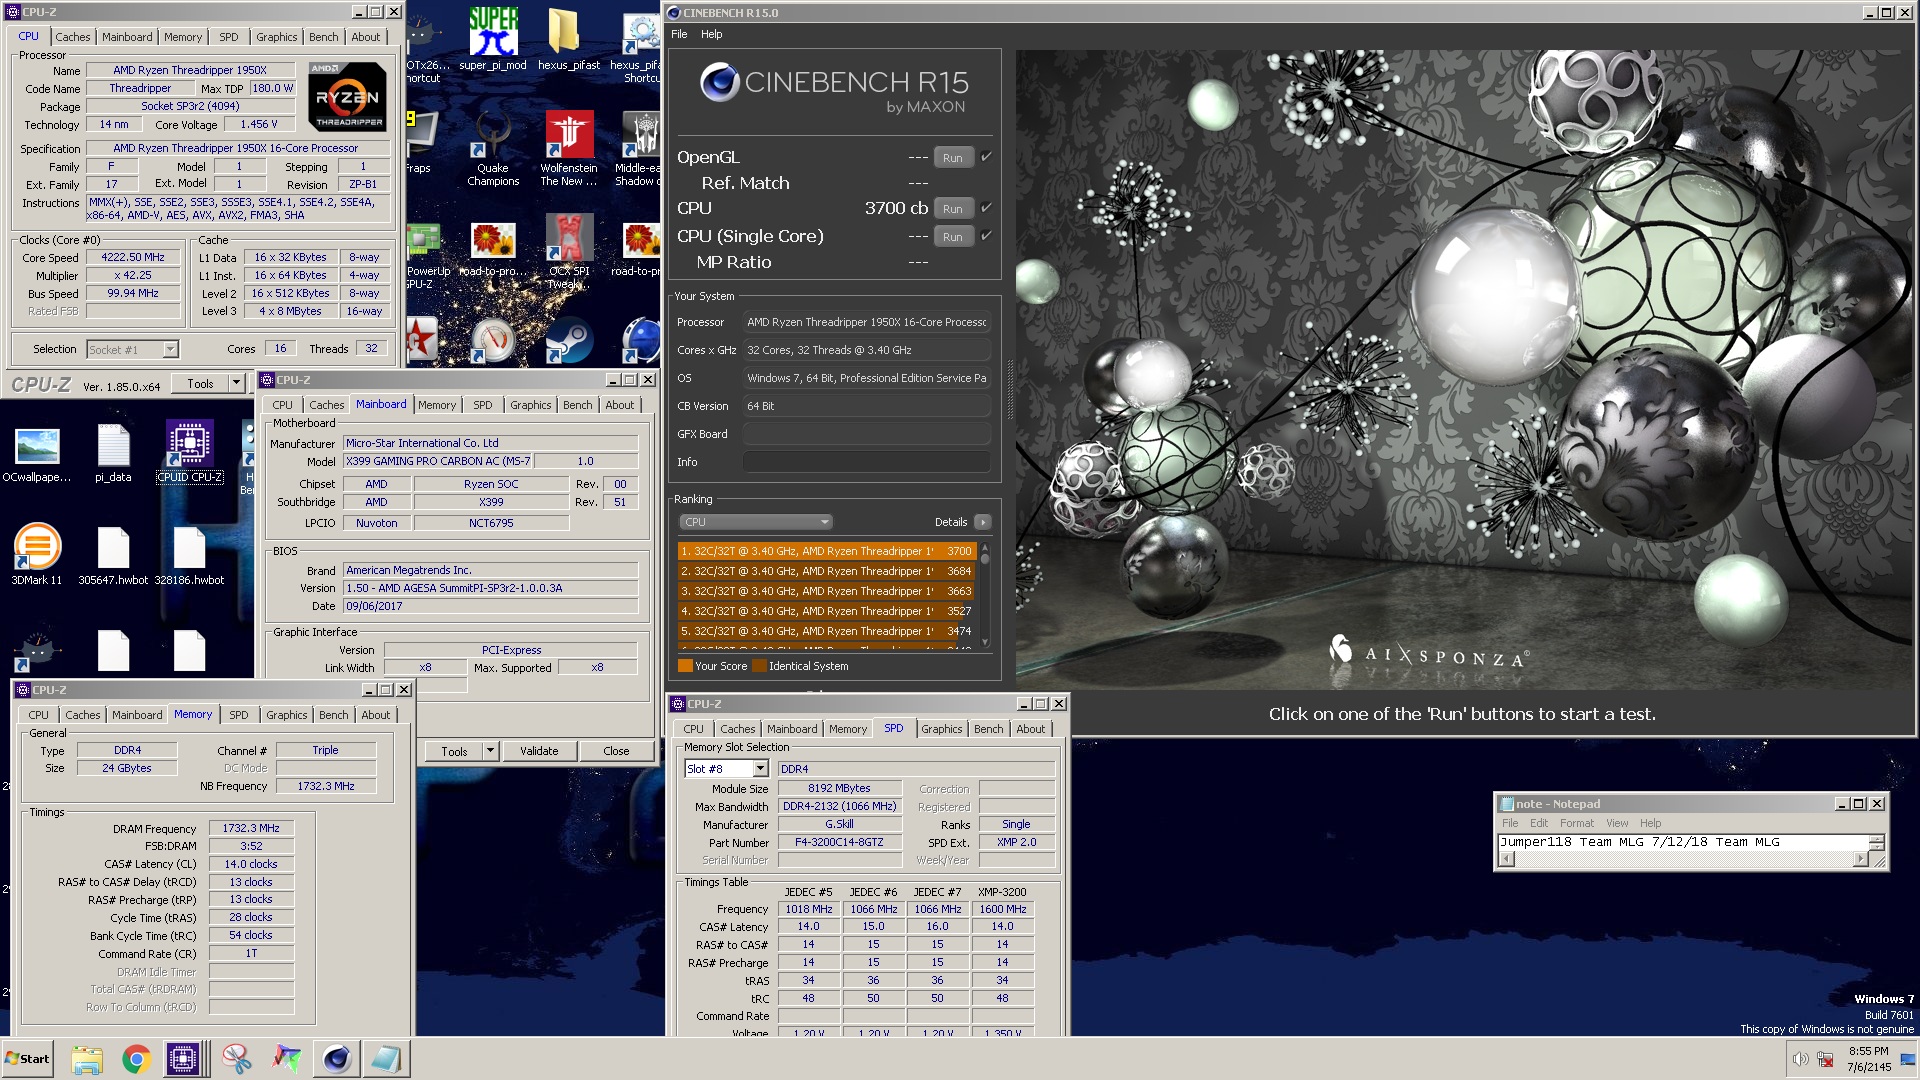Switch to Cinebench in the taskbar

click(x=336, y=1059)
